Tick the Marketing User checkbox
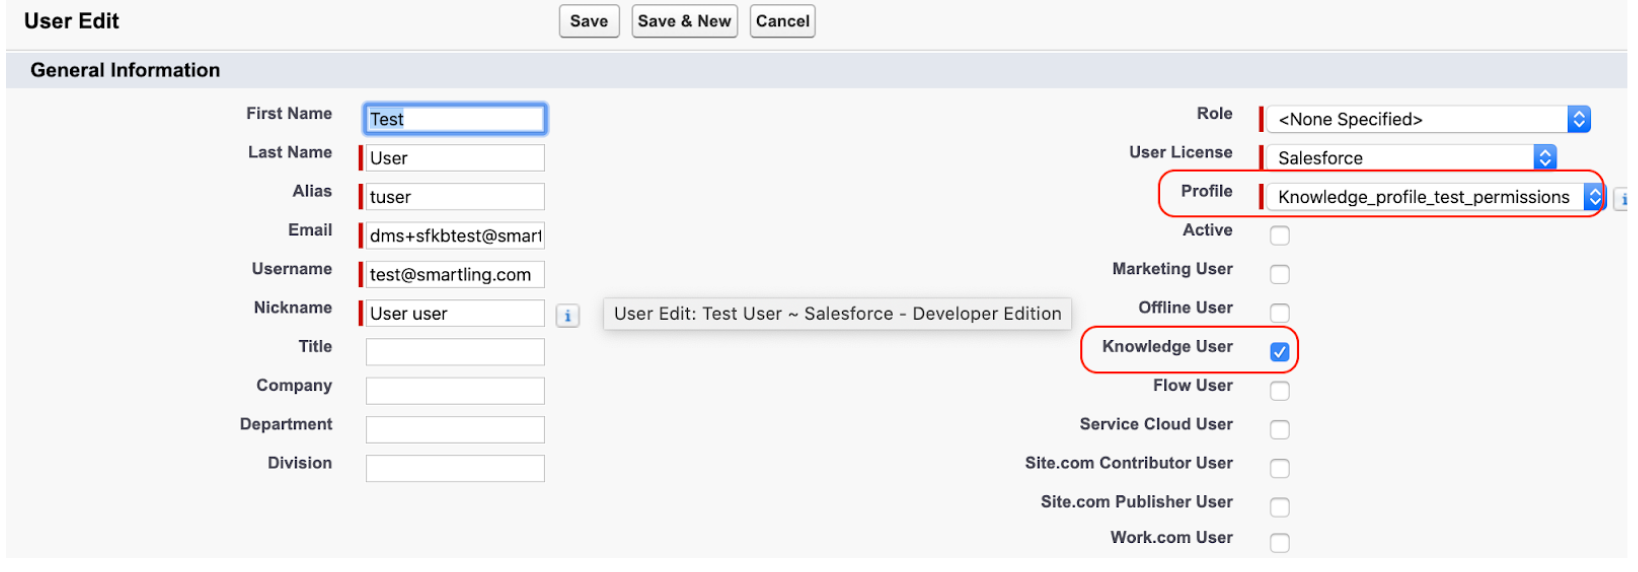The width and height of the screenshot is (1638, 572). click(1279, 274)
